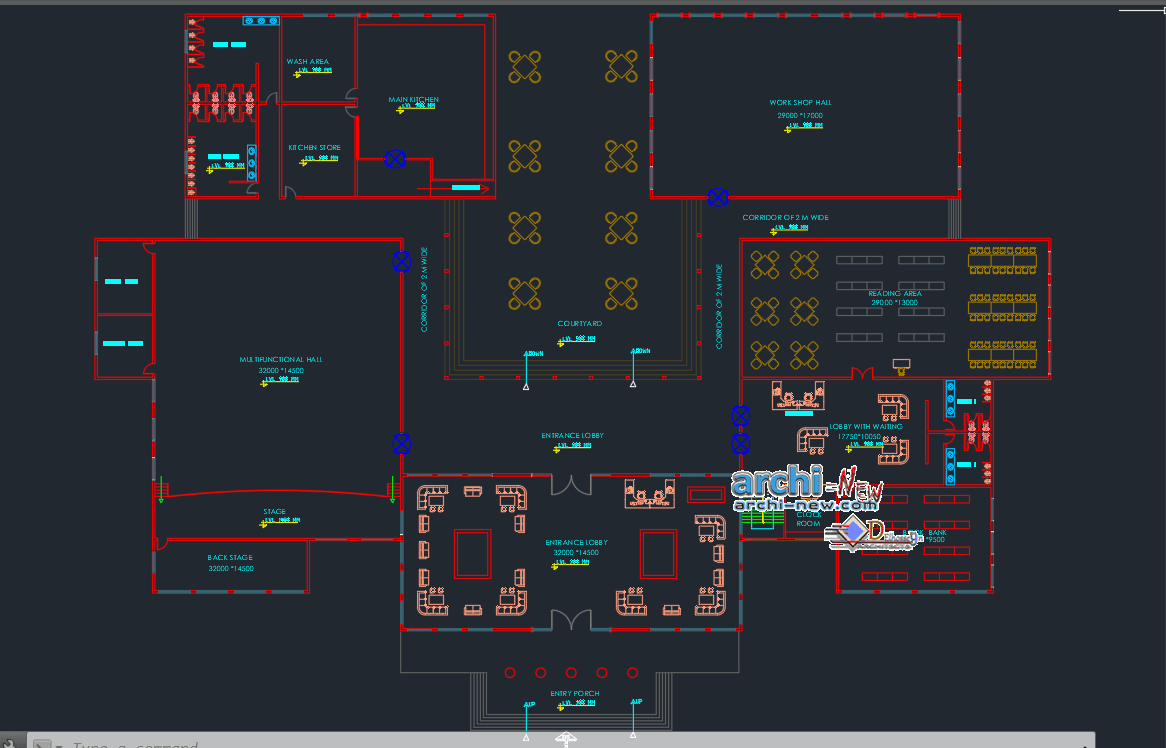Select a dining table block in the Courtyard
1166x748 pixels.
pyautogui.click(x=524, y=229)
